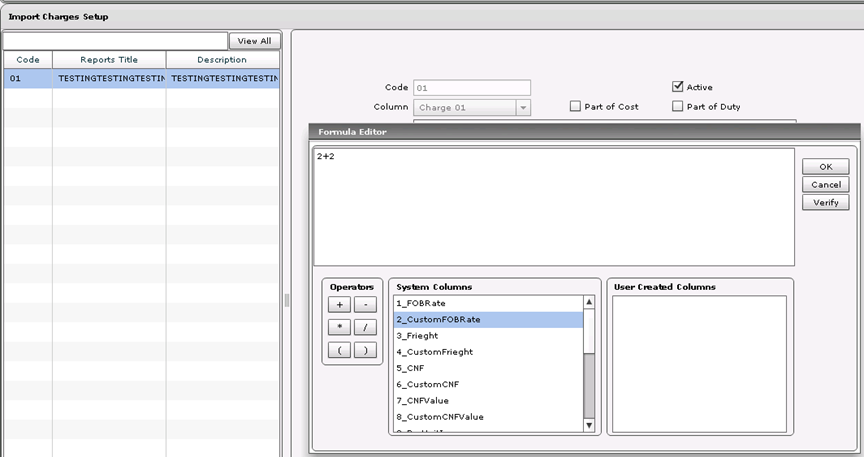Select 6_CustomCNF system column
The width and height of the screenshot is (864, 457).
pyautogui.click(x=488, y=384)
